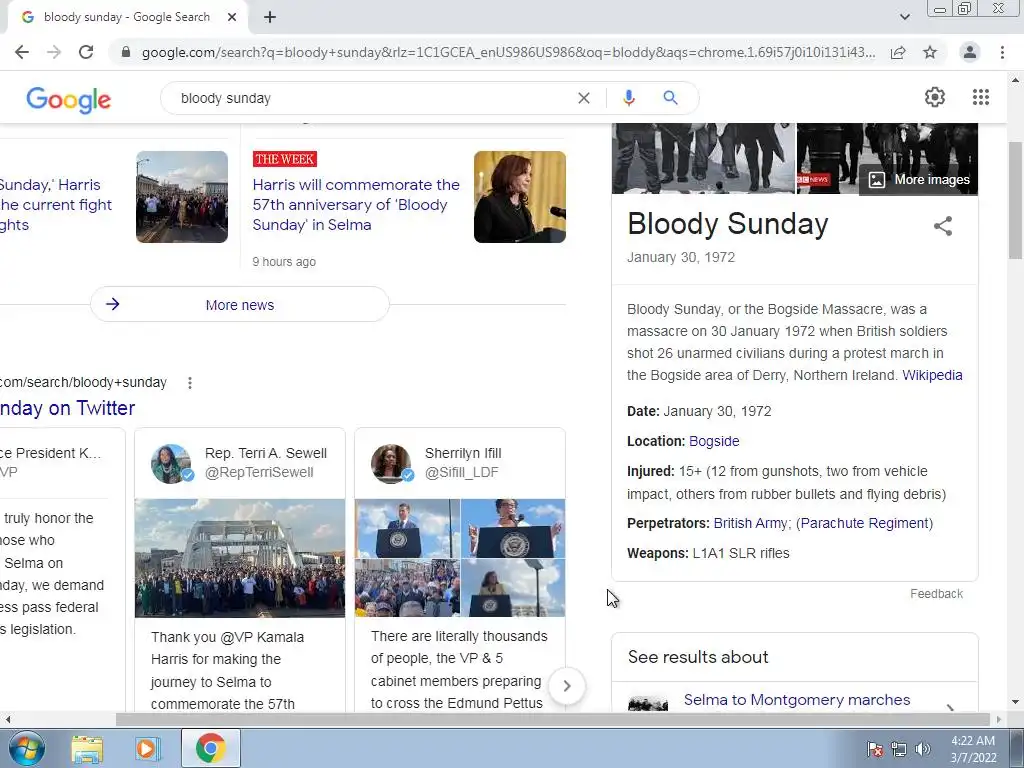Click Sherrilyn Ifill avatar image

(x=391, y=464)
